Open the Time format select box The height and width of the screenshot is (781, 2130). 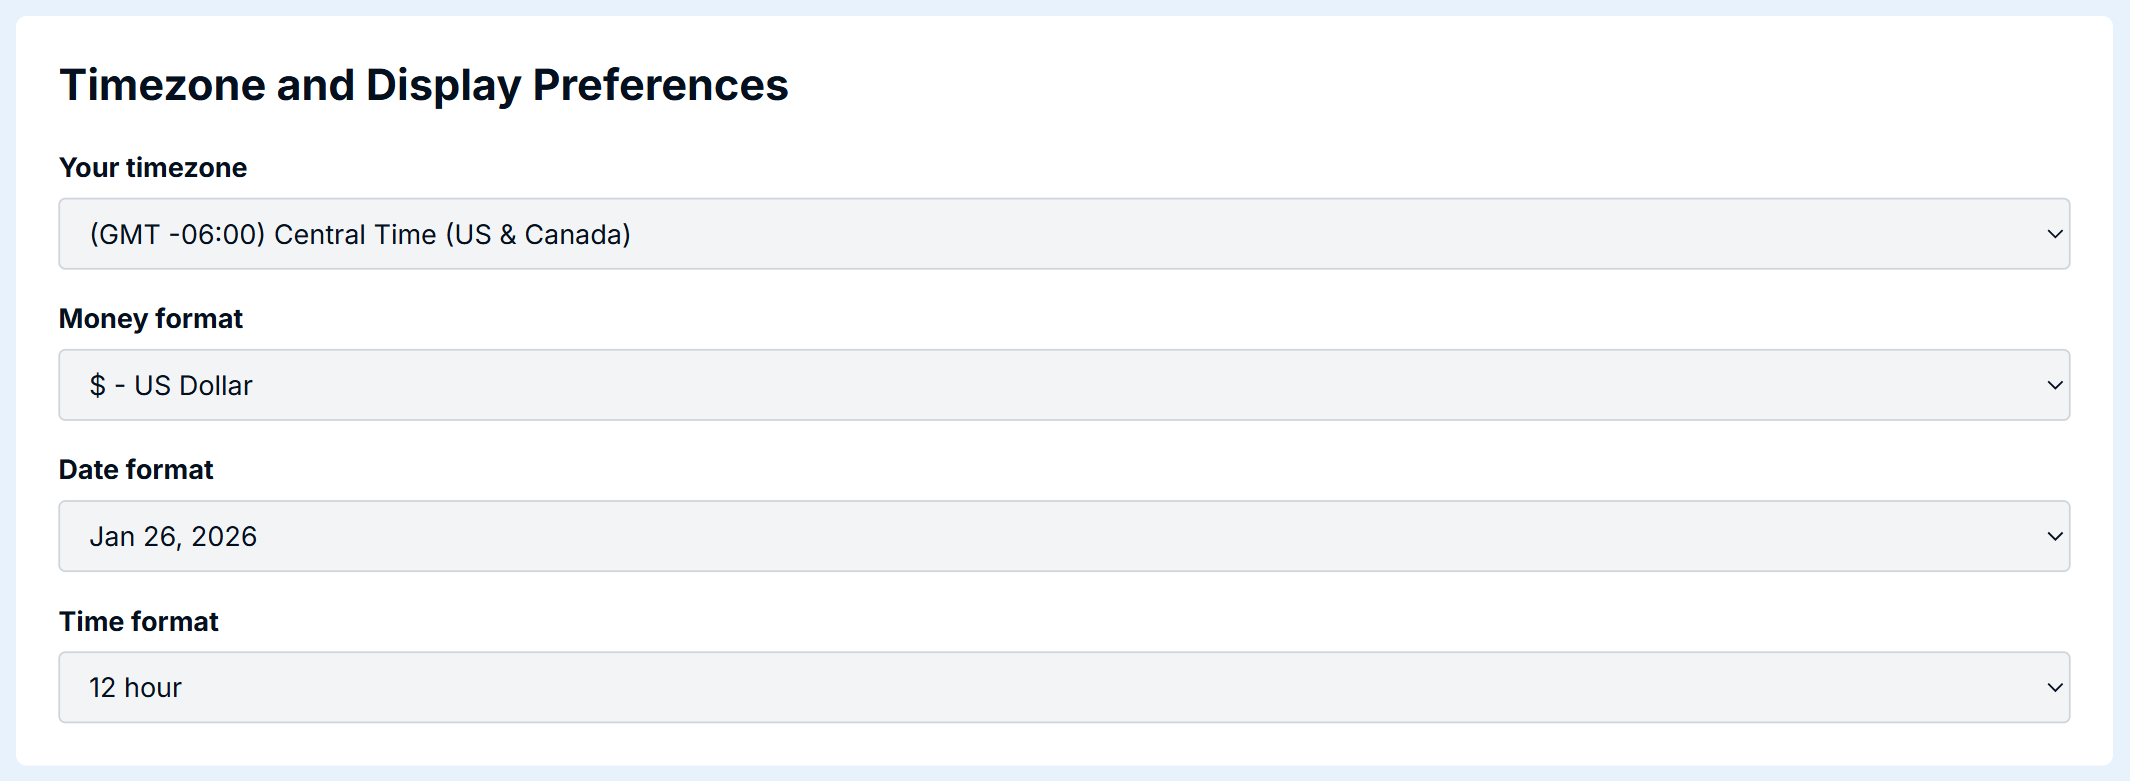click(1064, 687)
